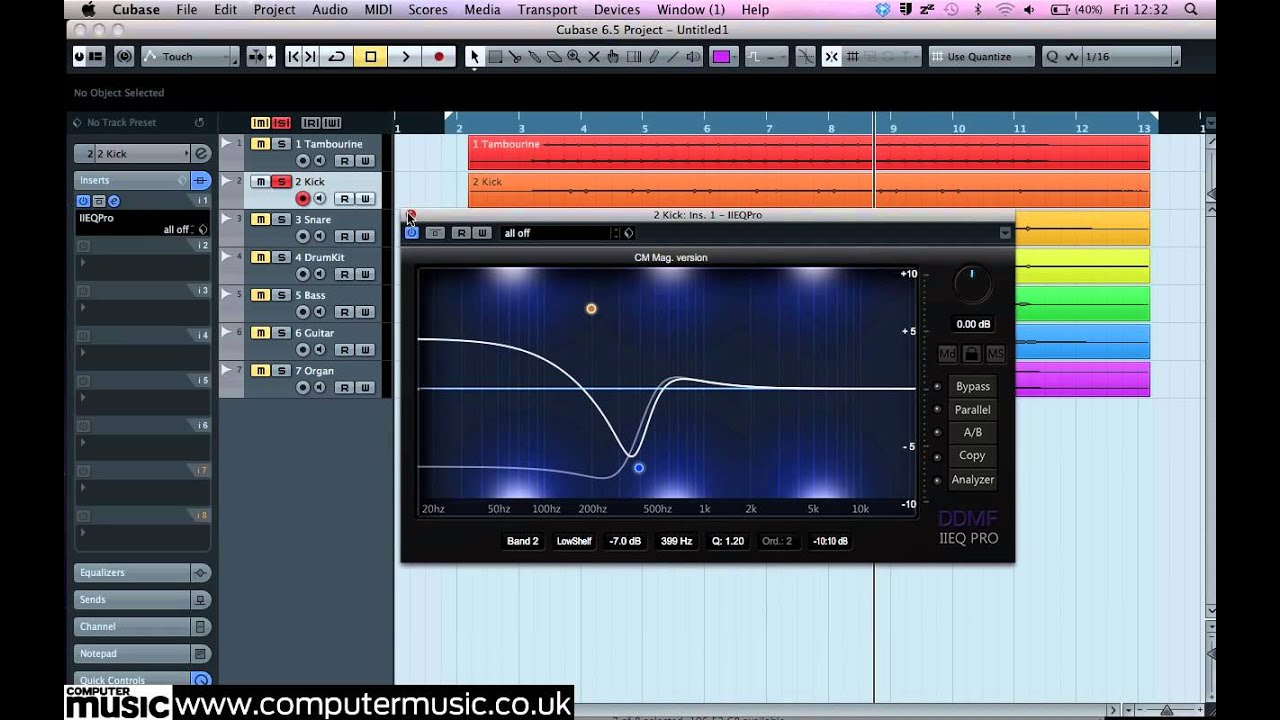Select the Play speaker tool
The image size is (1280, 720).
pos(693,57)
